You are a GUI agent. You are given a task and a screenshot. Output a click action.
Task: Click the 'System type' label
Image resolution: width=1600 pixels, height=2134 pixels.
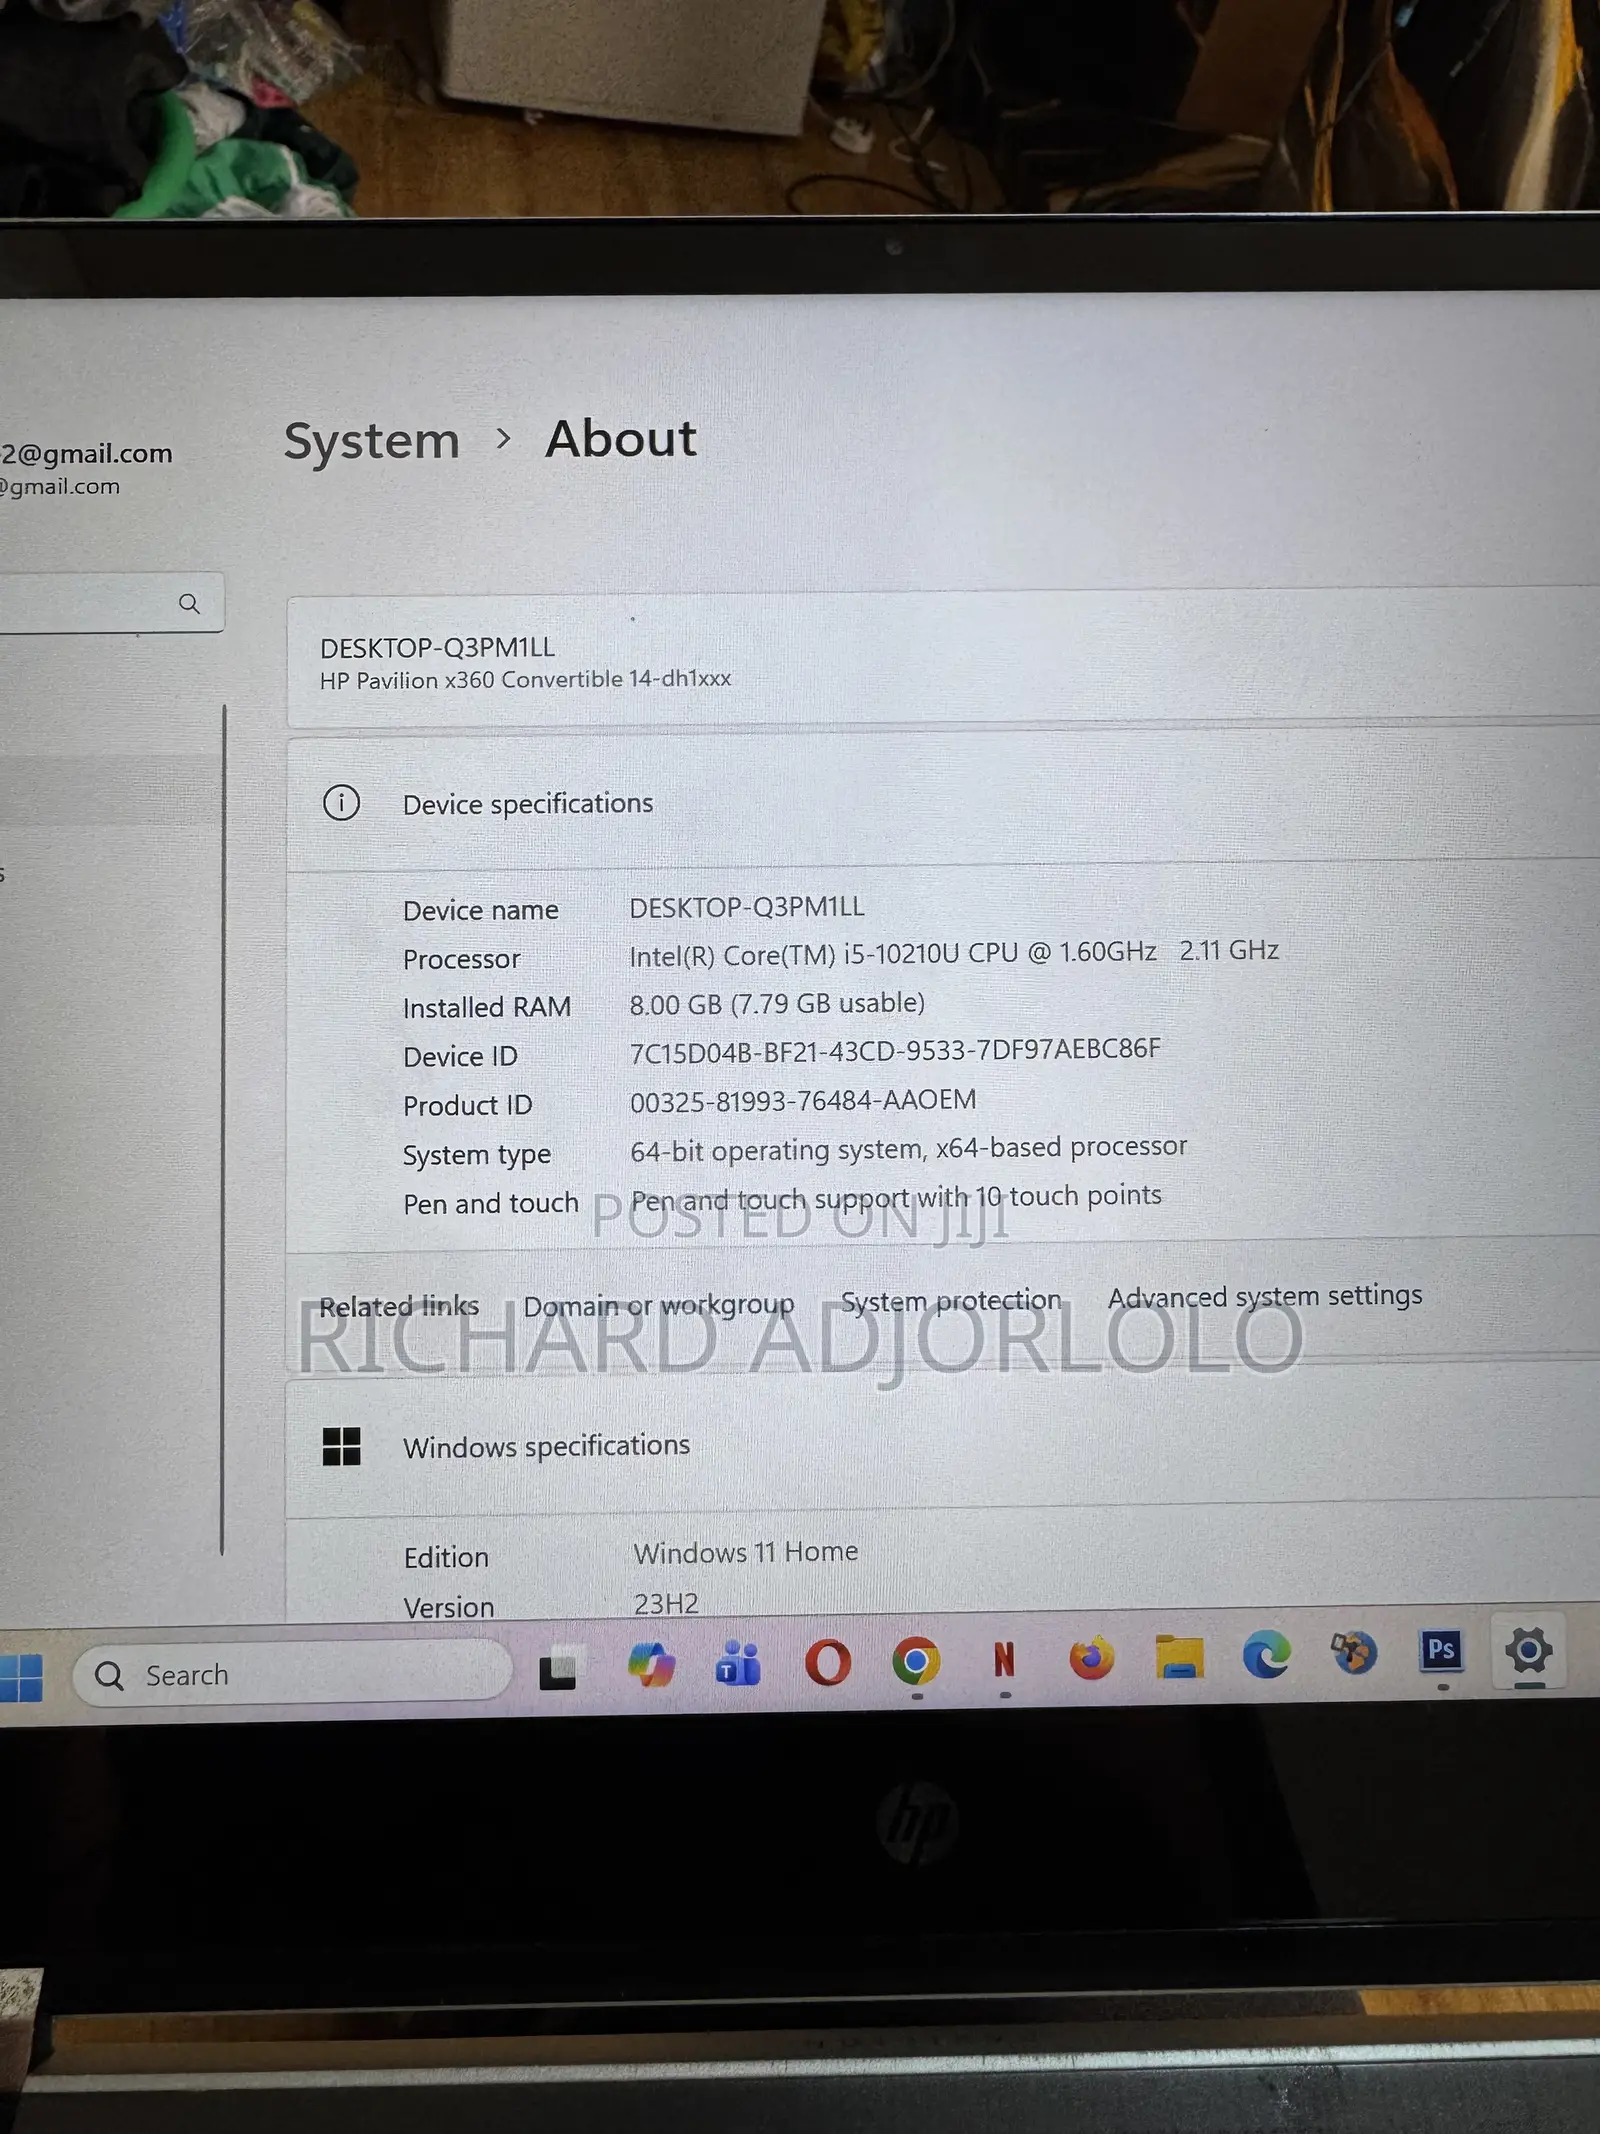(x=477, y=1156)
